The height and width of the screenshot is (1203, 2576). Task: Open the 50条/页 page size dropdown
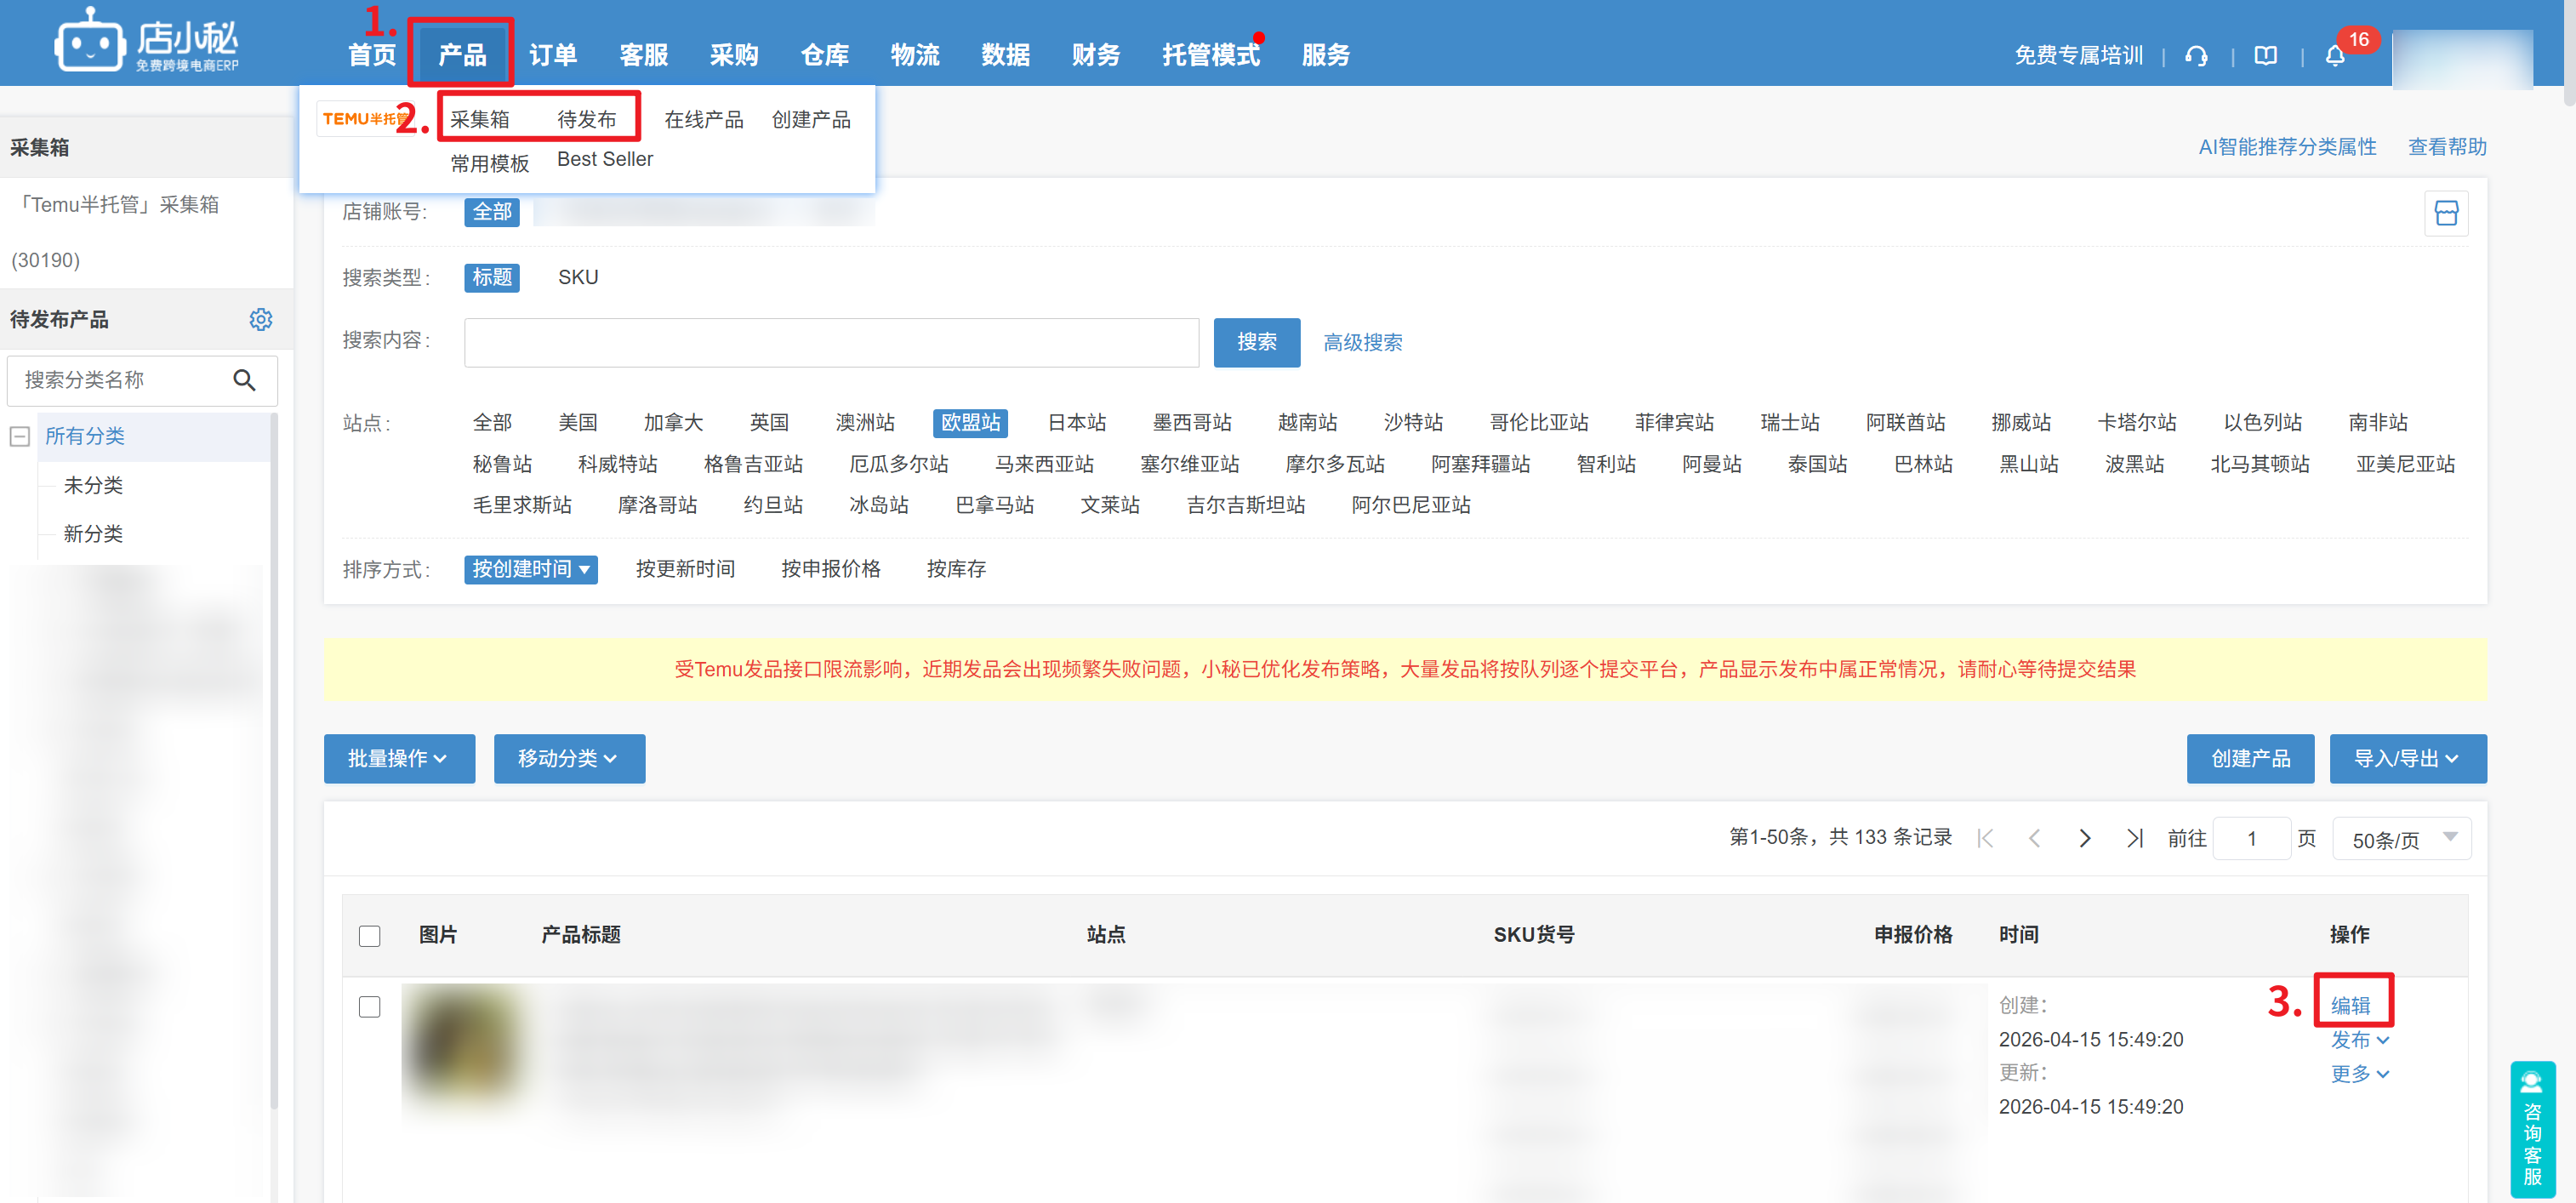(2400, 839)
